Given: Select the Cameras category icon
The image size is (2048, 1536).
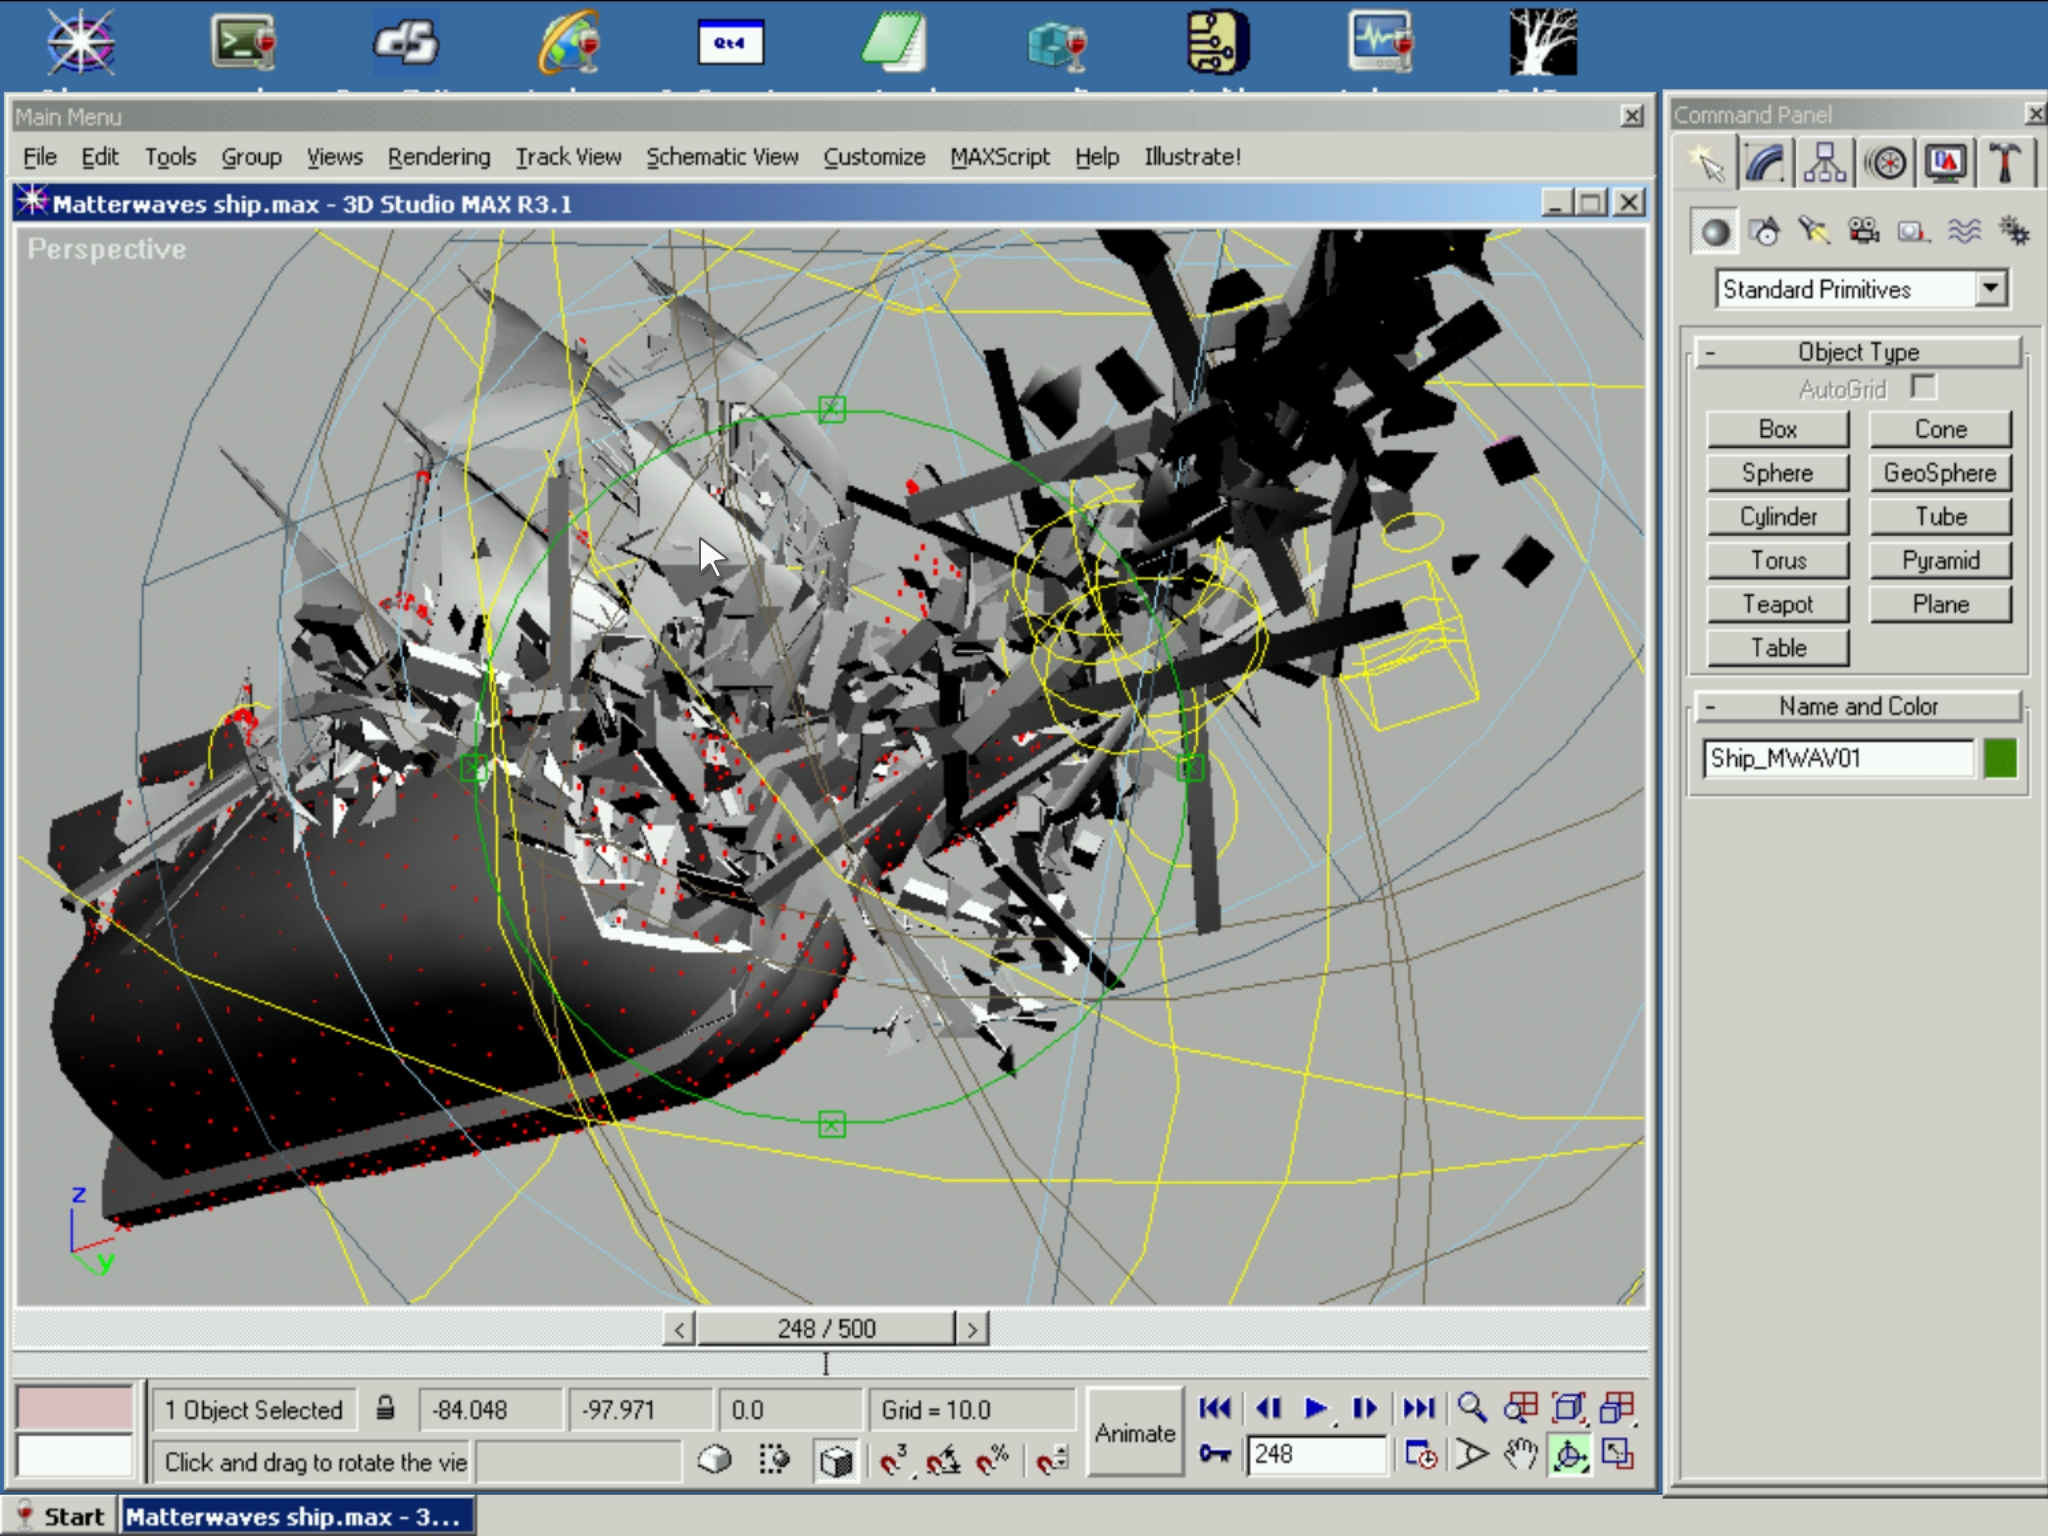Looking at the screenshot, I should pyautogui.click(x=1863, y=232).
